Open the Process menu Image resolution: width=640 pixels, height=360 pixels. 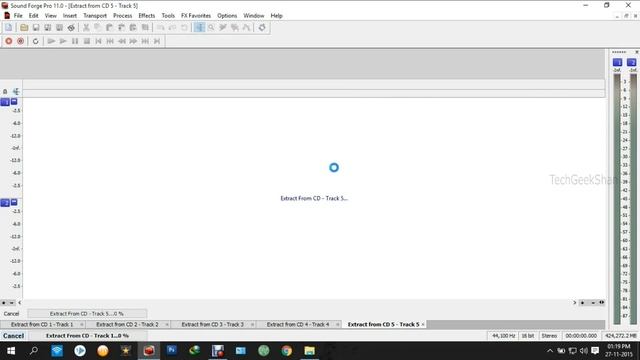tap(122, 16)
